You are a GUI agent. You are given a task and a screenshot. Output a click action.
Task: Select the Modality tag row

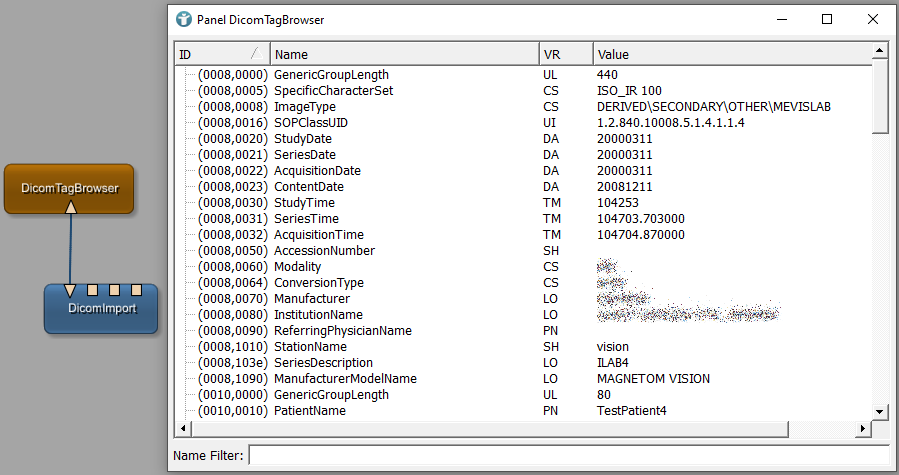[x=300, y=267]
